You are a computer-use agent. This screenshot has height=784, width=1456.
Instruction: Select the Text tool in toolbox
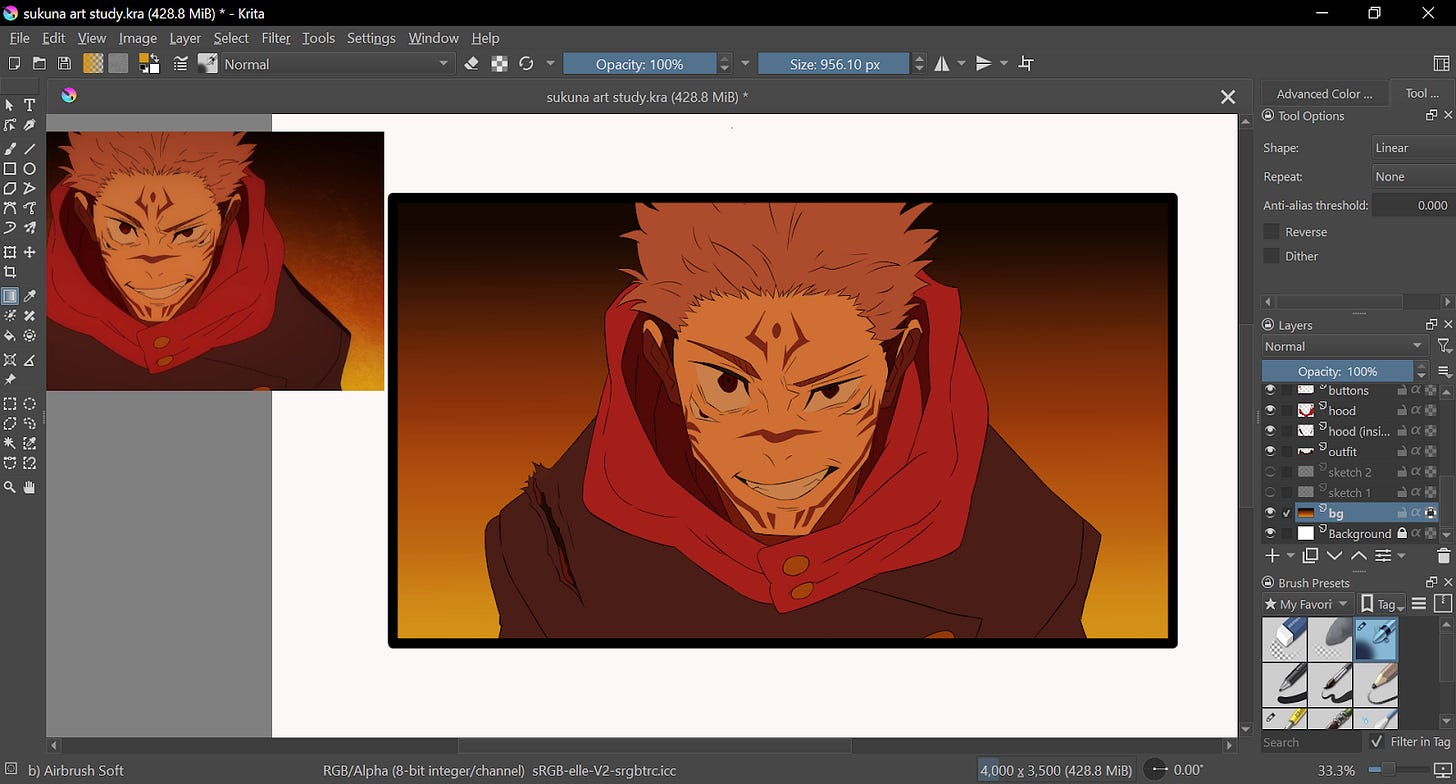[30, 105]
